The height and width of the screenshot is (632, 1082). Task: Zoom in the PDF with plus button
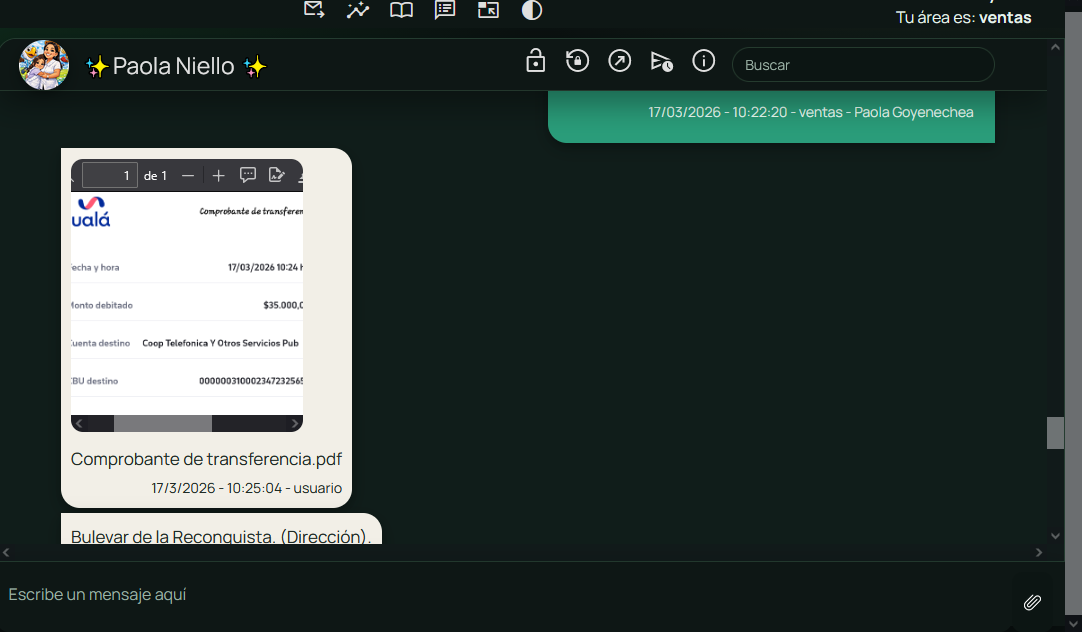click(219, 176)
